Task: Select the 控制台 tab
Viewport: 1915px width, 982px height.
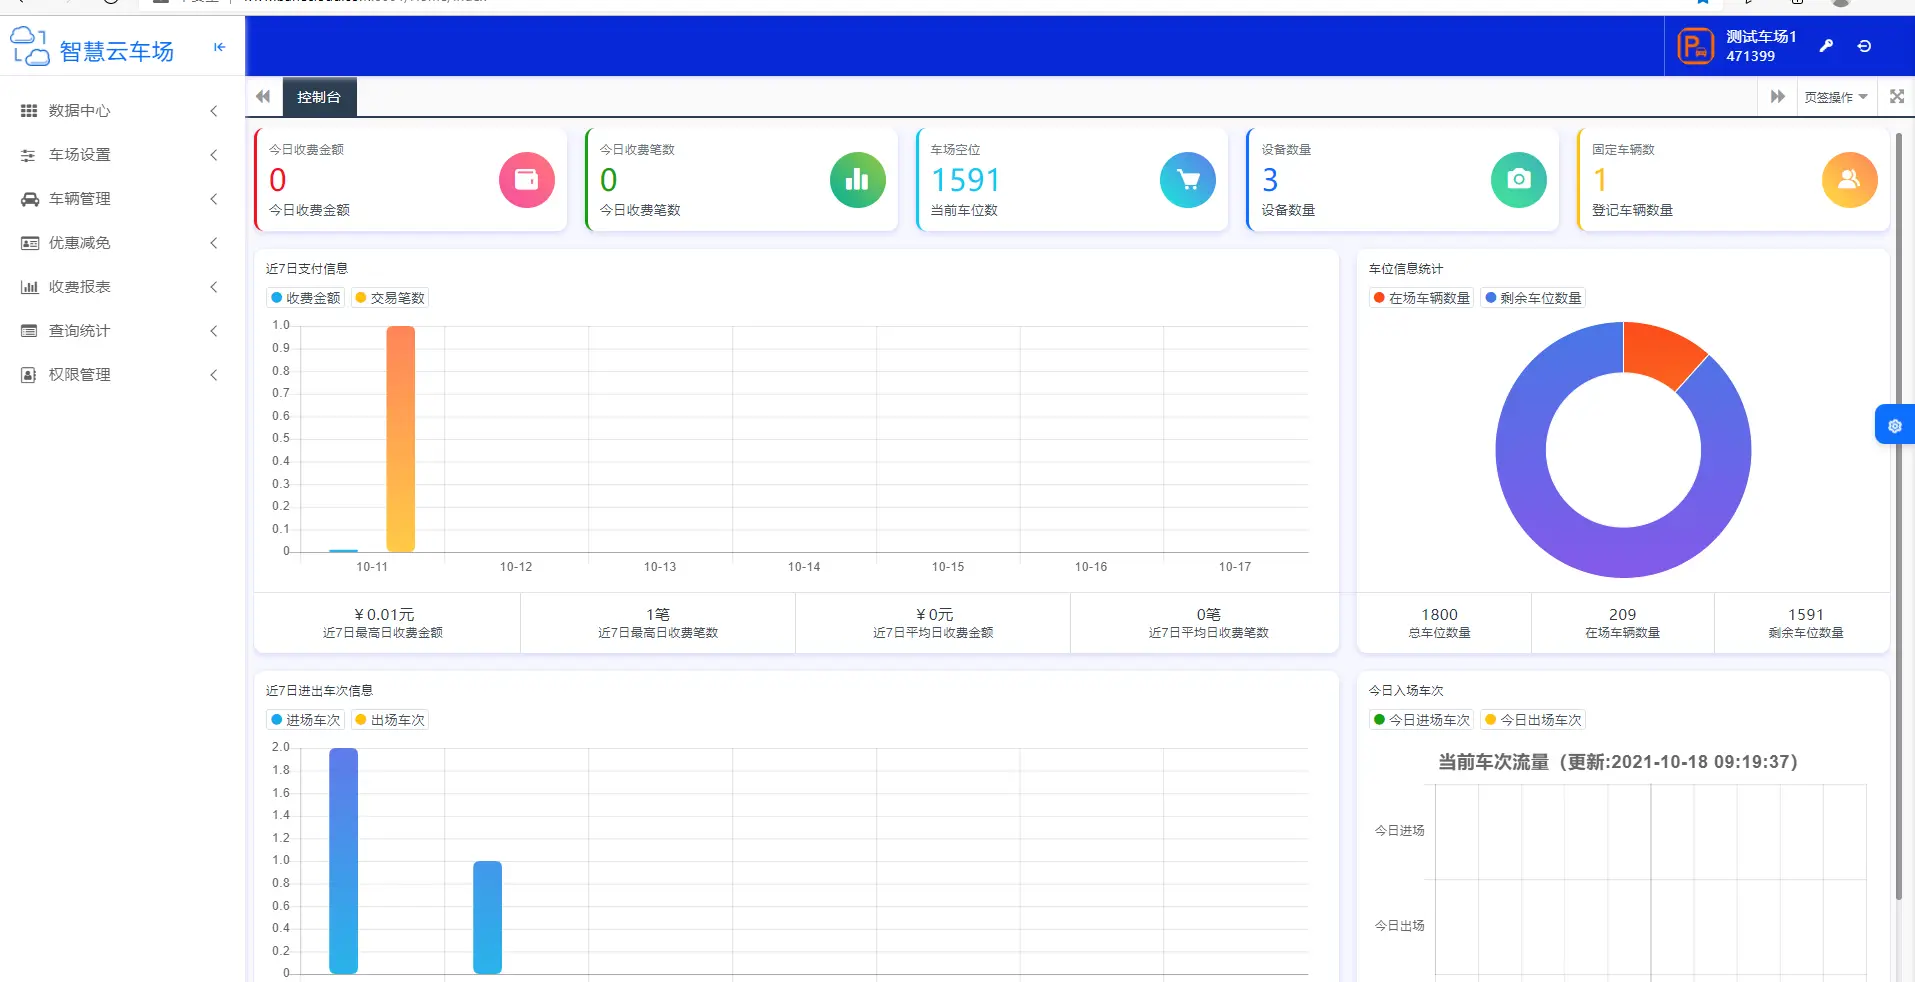Action: click(x=319, y=97)
